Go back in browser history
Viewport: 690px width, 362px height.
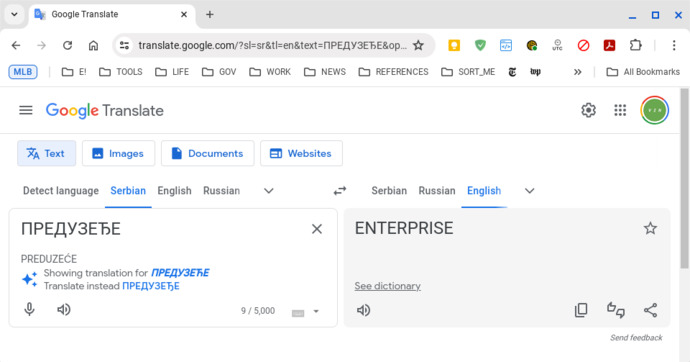click(16, 45)
